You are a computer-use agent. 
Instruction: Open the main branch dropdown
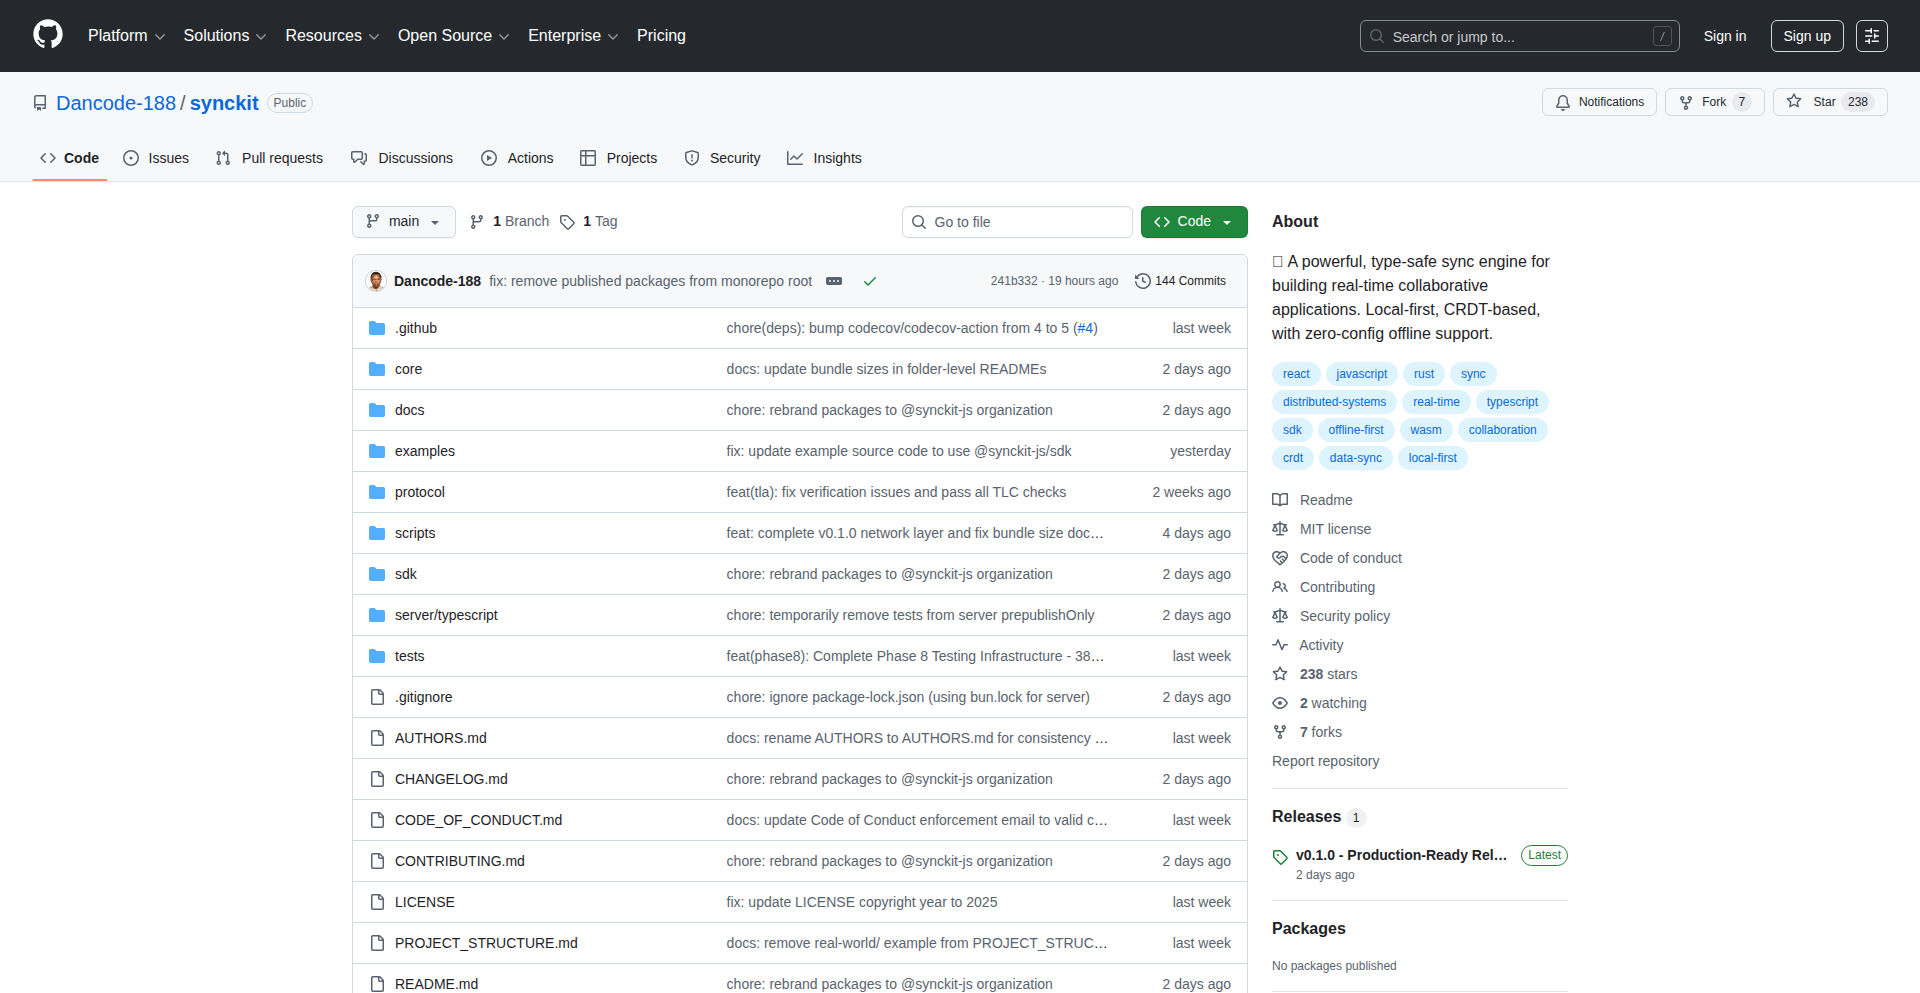pyautogui.click(x=403, y=221)
